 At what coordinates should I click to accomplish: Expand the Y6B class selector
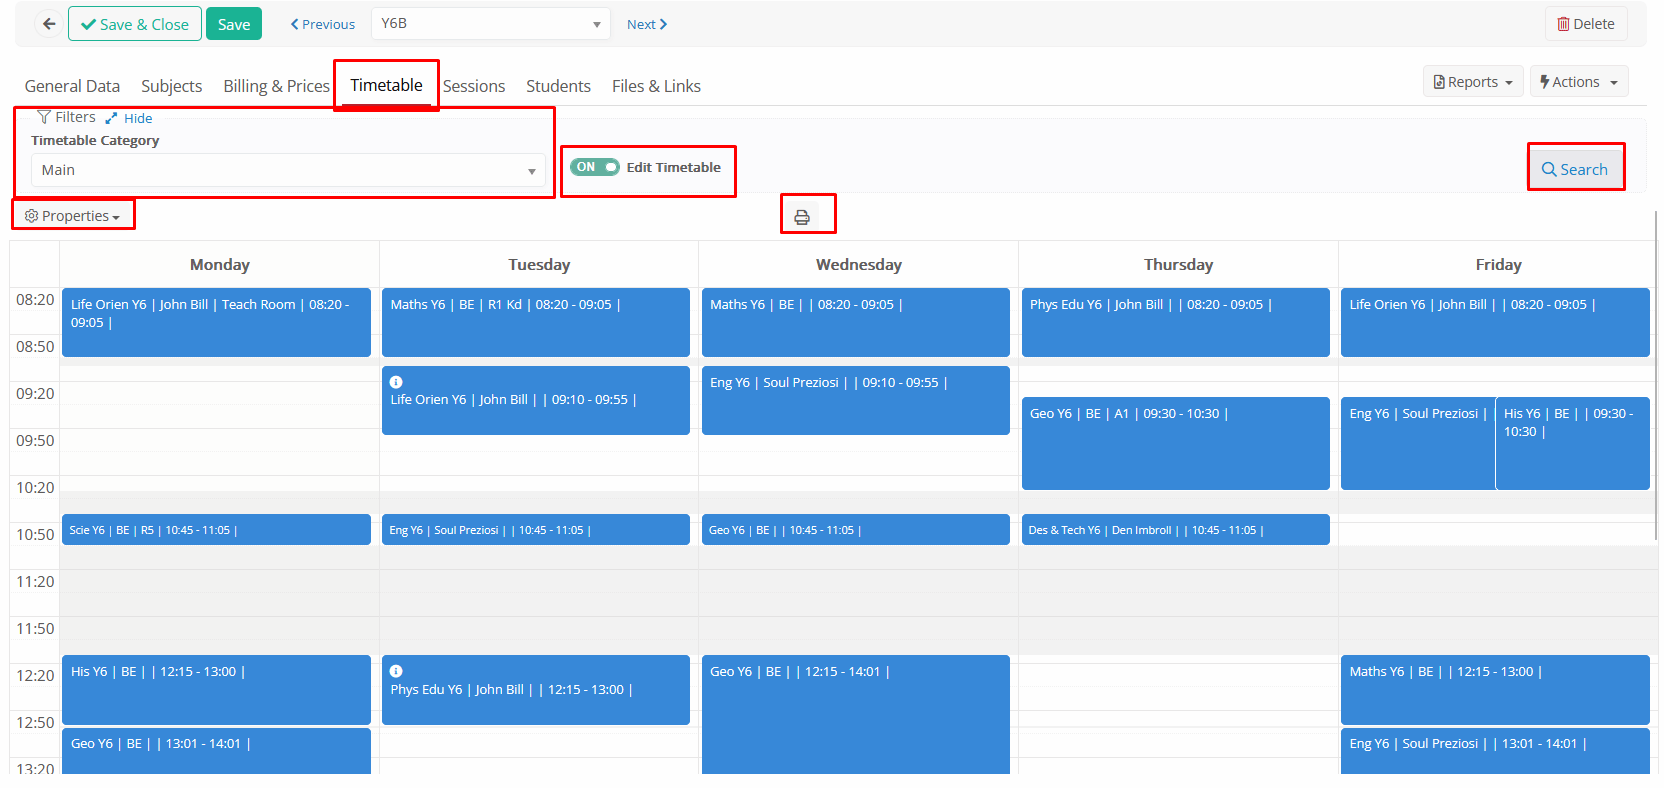(490, 24)
